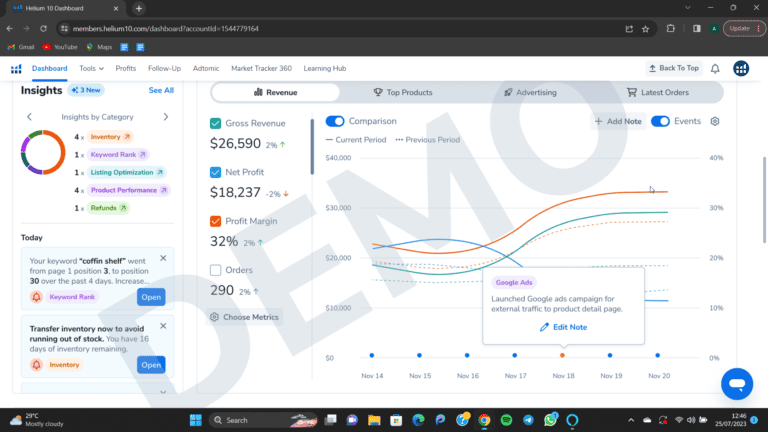Open WhatsApp from the taskbar
This screenshot has width=768, height=432.
tap(550, 420)
